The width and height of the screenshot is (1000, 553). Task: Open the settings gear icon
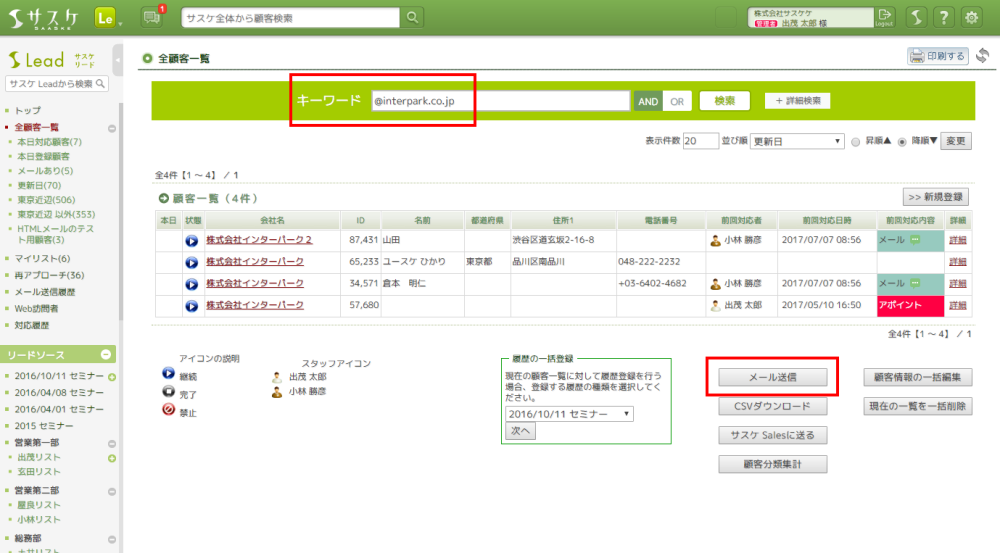[971, 17]
